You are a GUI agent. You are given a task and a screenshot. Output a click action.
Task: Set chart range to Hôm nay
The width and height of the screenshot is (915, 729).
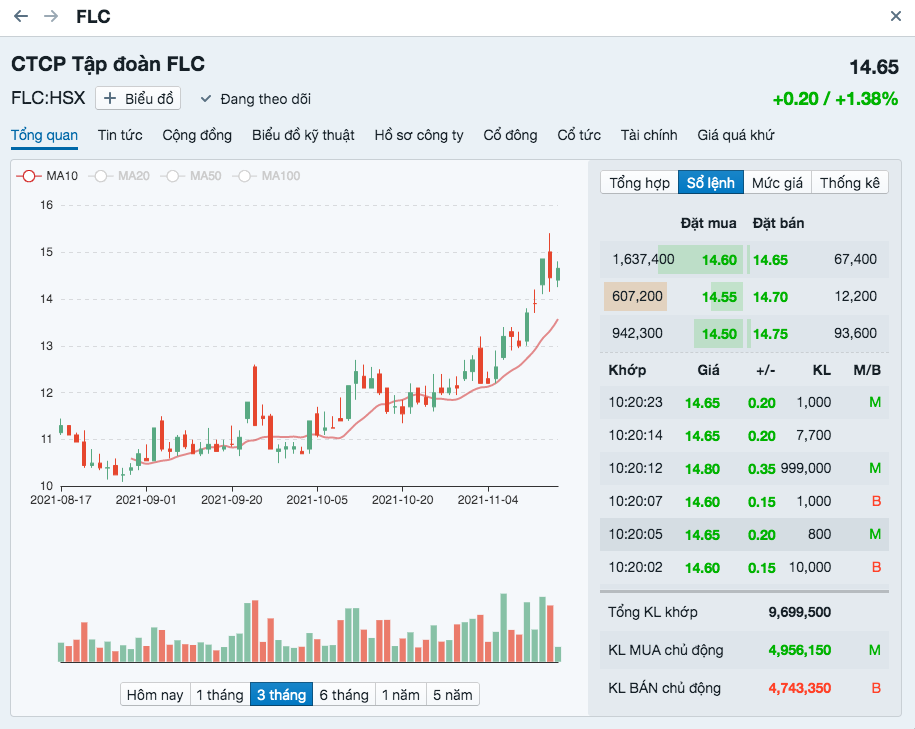click(x=155, y=695)
